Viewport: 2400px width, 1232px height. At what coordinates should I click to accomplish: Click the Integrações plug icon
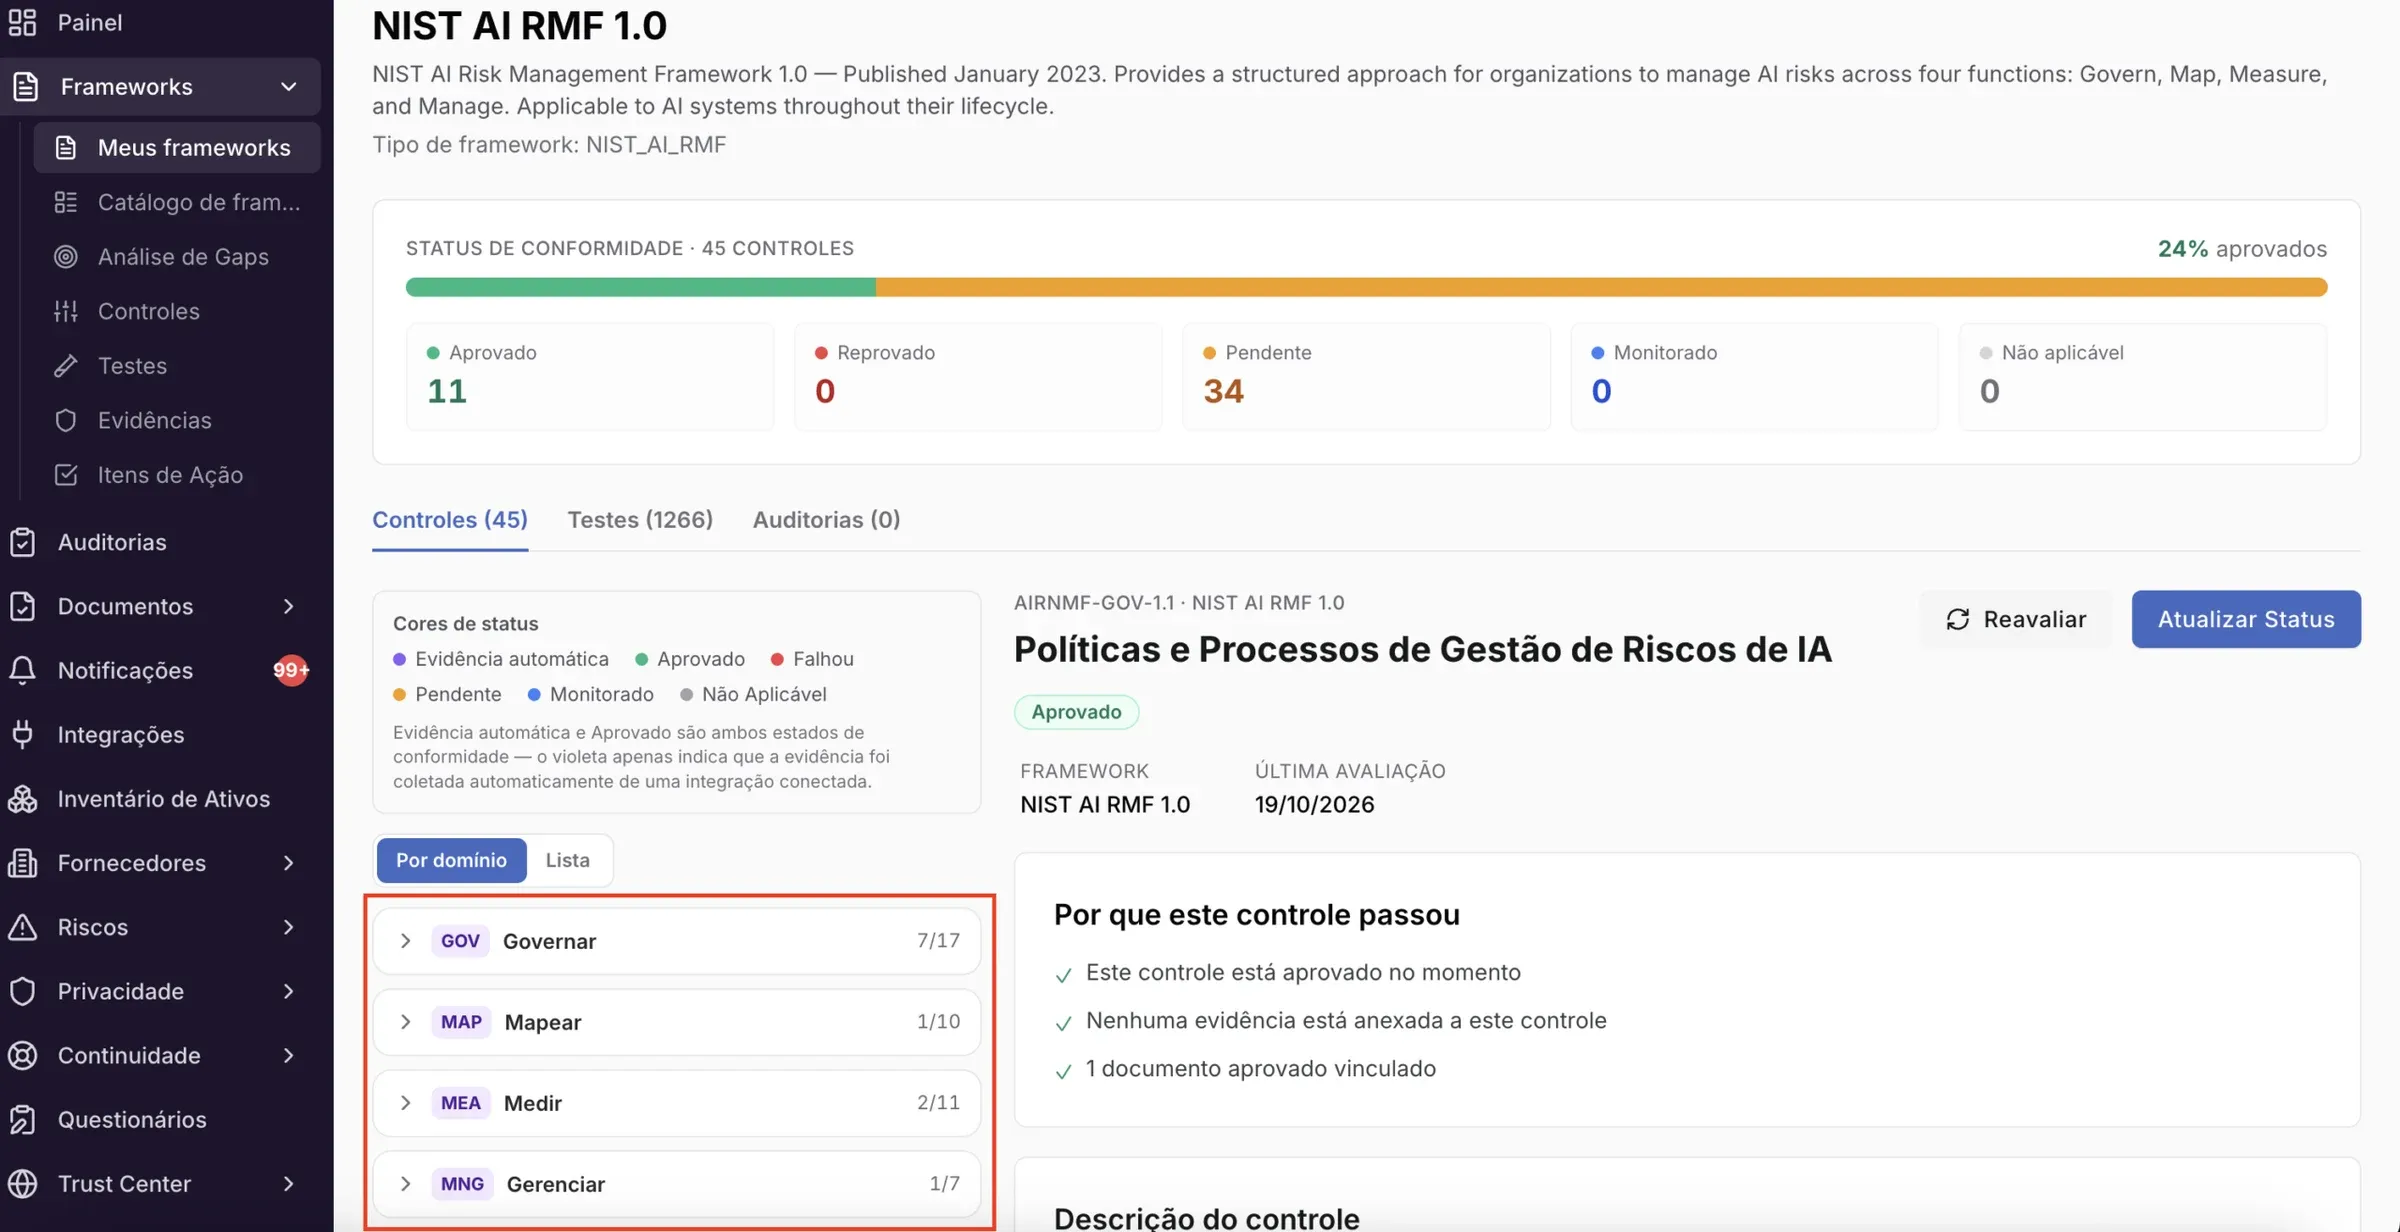(22, 734)
